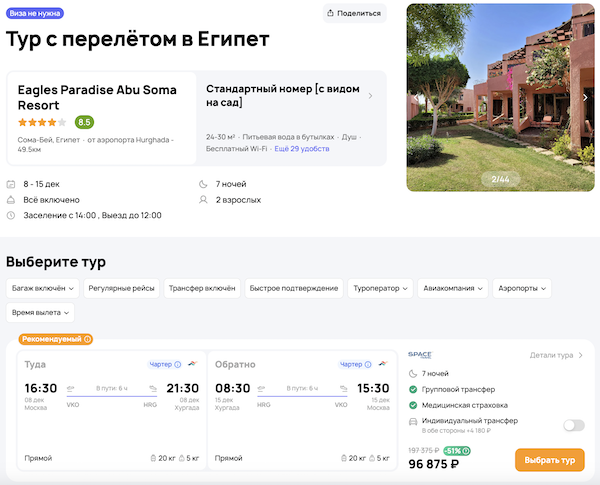This screenshot has height=485, width=600.
Task: Click Чартер info icon on Туда flight
Action: (178, 364)
